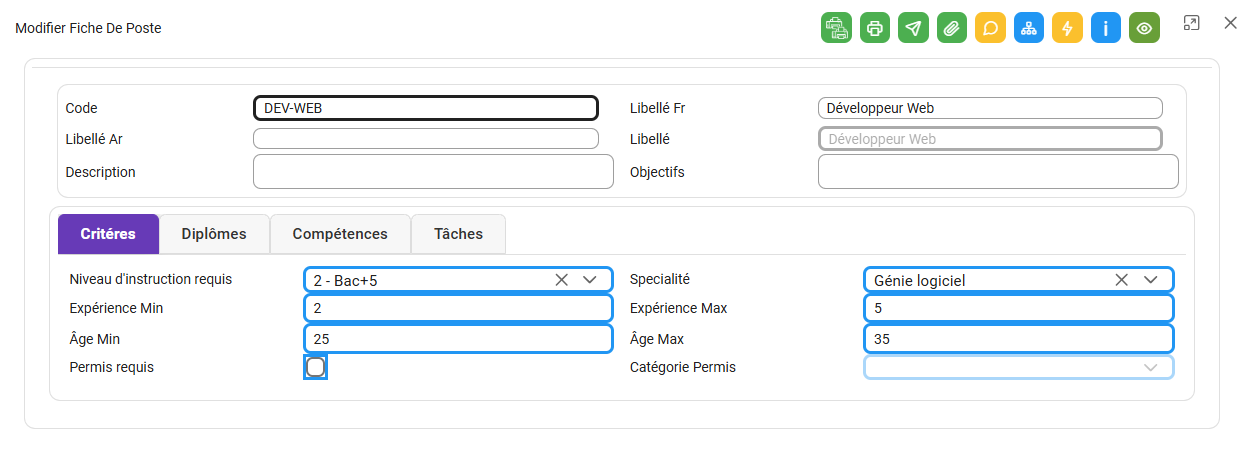The width and height of the screenshot is (1243, 473).
Task: Open comments via the speech bubble icon
Action: [990, 28]
